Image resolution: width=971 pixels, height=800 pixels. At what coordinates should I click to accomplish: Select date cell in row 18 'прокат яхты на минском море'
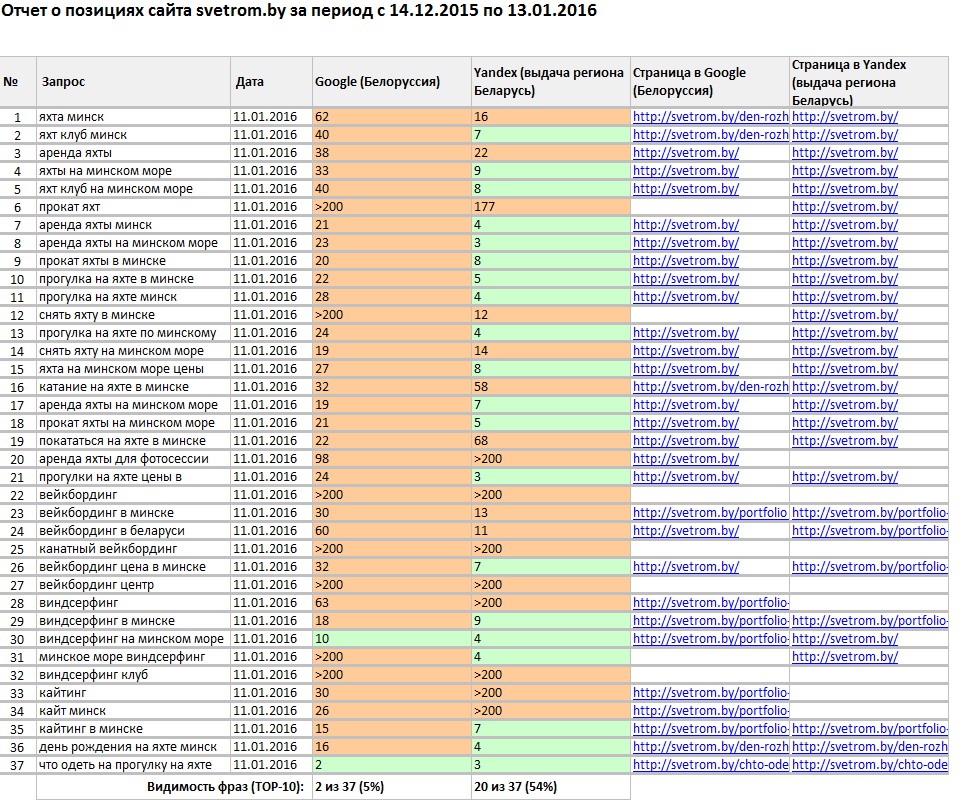(x=271, y=422)
